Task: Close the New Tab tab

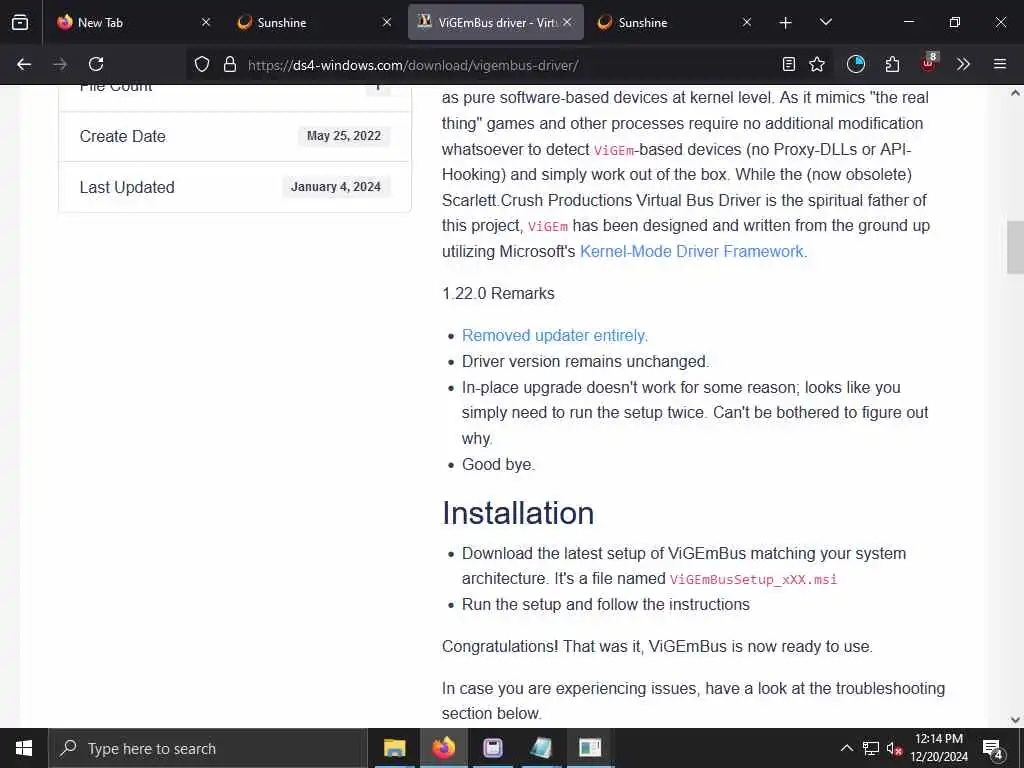Action: coord(206,22)
